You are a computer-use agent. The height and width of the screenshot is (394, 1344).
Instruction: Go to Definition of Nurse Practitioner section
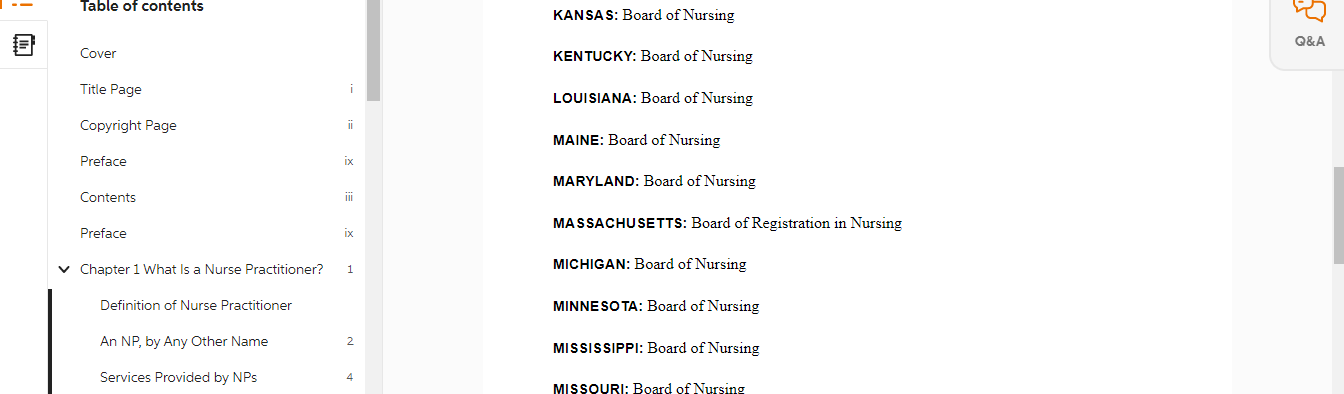pos(196,305)
